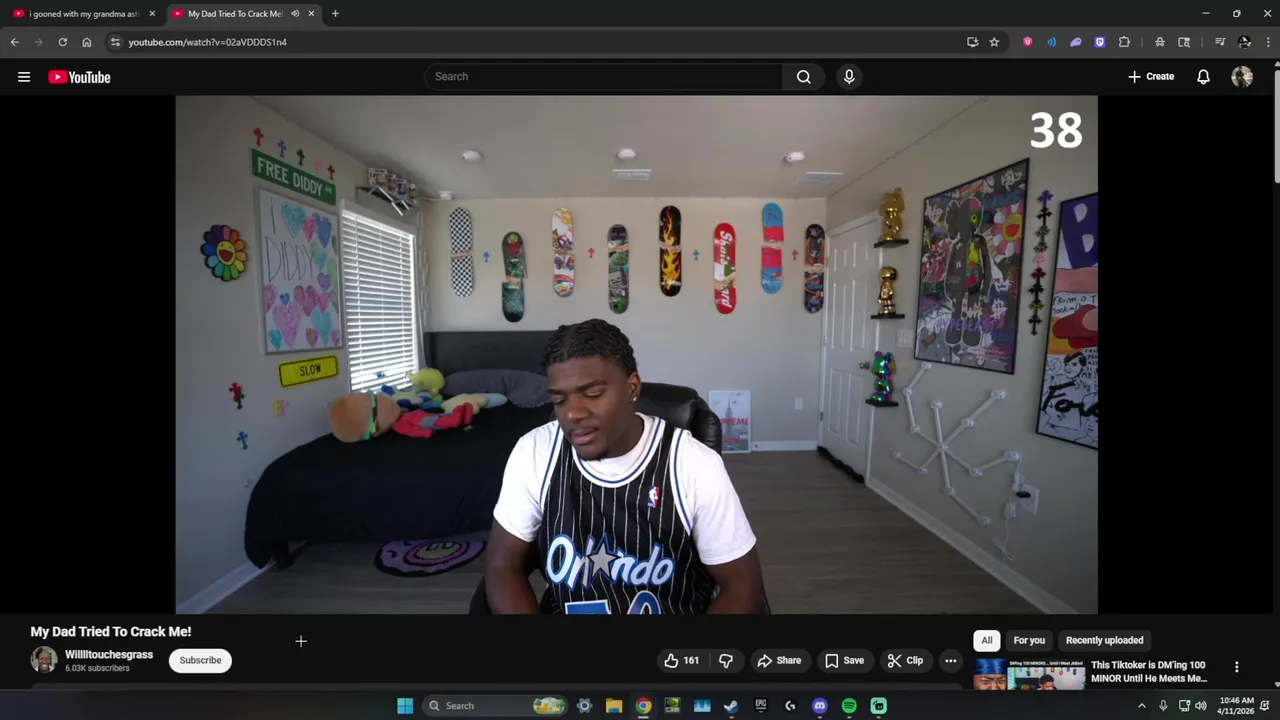Dislike the video with thumbs down
Screen dimensions: 1280x720
726,661
